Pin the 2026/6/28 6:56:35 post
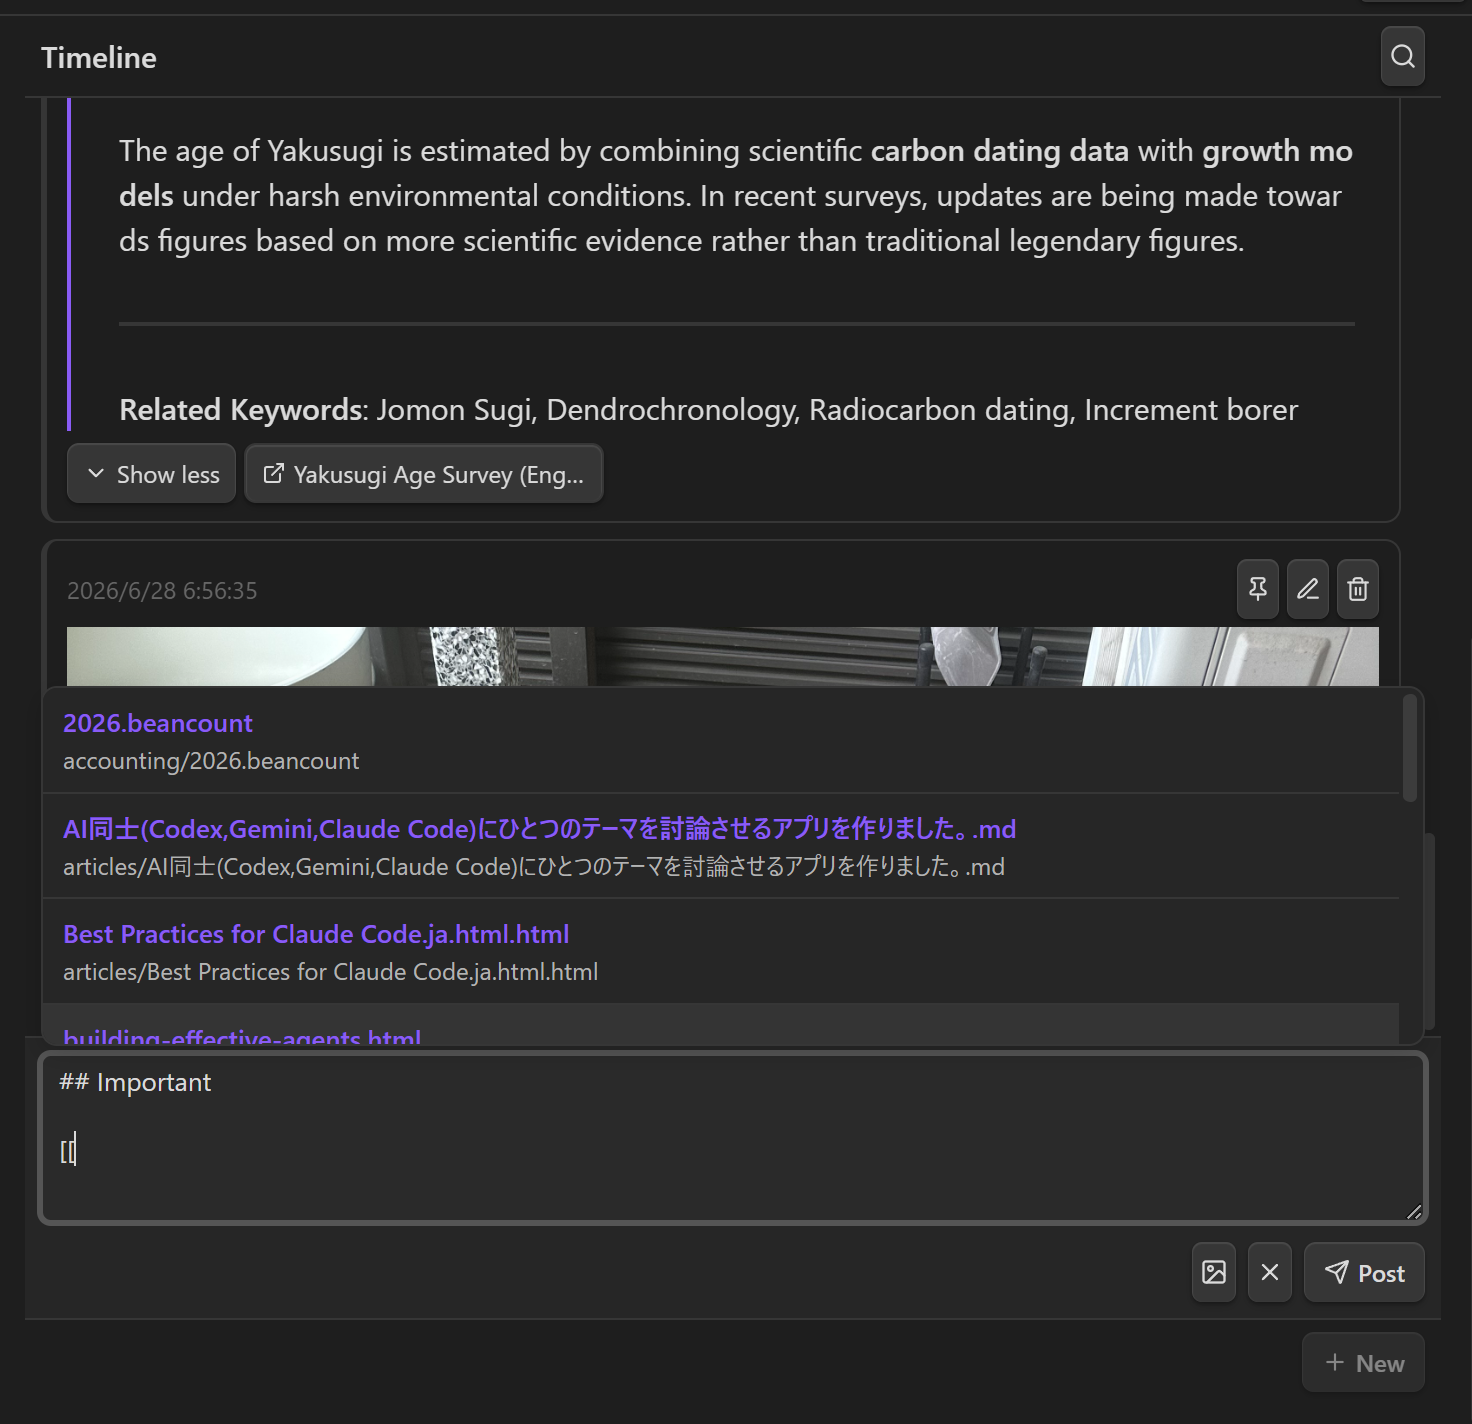1472x1424 pixels. point(1258,589)
